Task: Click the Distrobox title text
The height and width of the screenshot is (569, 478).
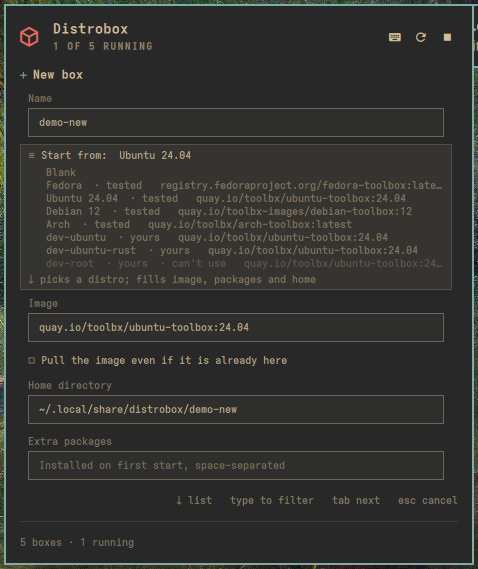Action: (91, 29)
